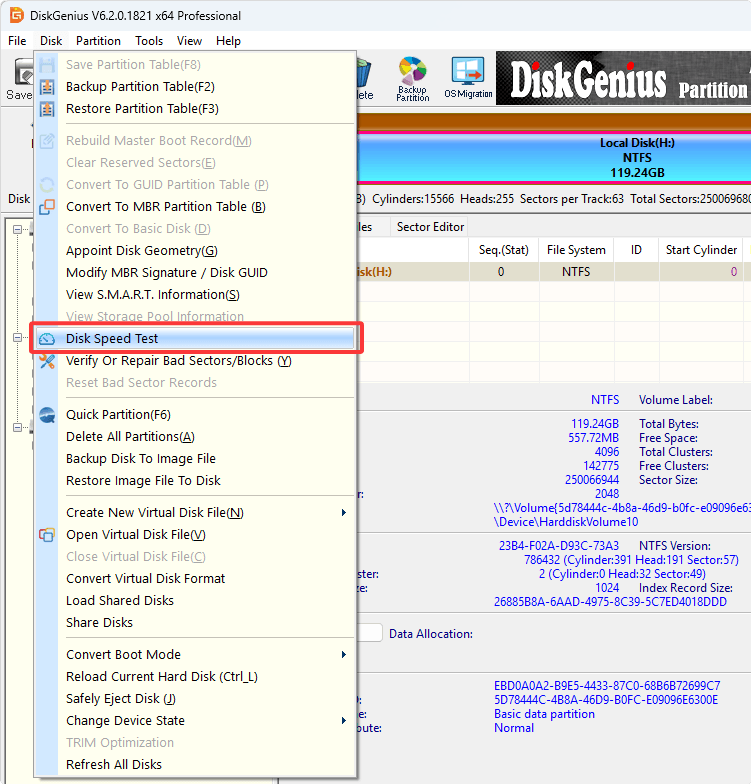Click the Quick Partition icon in menu

pyautogui.click(x=47, y=414)
